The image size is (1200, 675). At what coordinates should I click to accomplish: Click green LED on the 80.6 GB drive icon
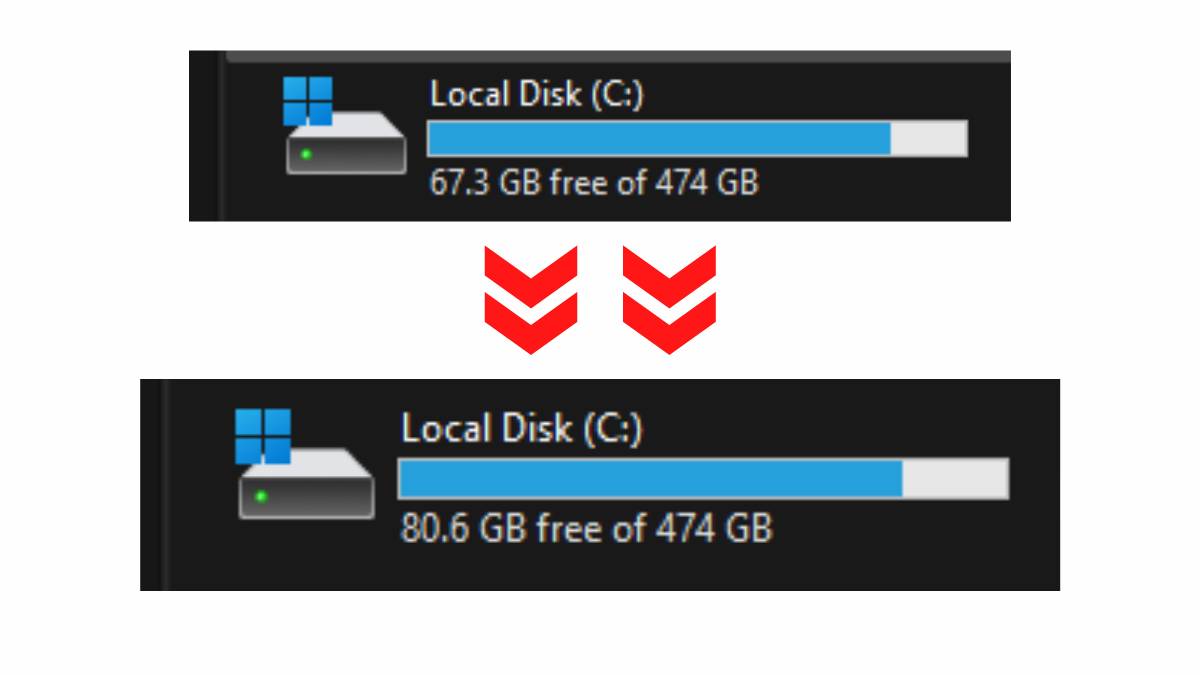click(x=261, y=496)
